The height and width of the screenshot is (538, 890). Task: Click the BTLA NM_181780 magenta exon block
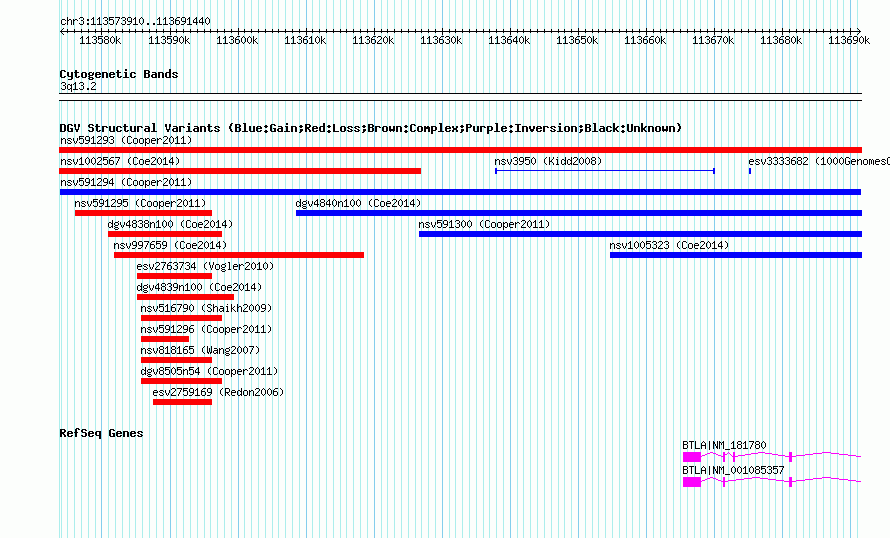pos(692,457)
